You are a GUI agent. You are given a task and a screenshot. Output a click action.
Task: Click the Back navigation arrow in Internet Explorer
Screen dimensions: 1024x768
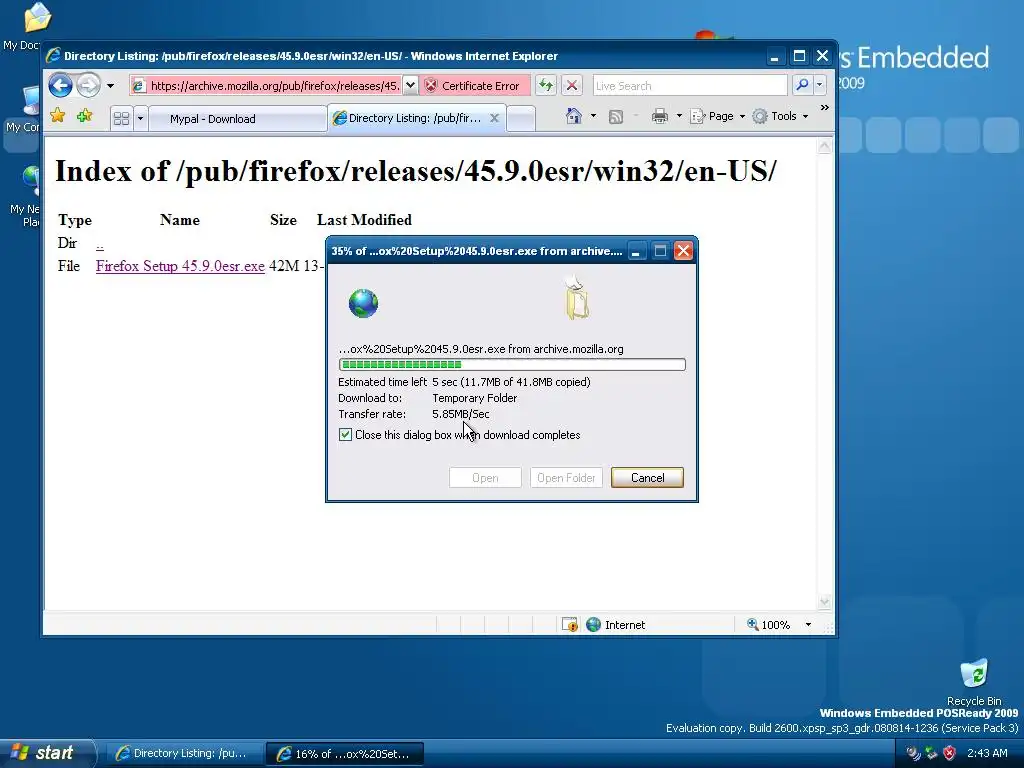tap(60, 85)
